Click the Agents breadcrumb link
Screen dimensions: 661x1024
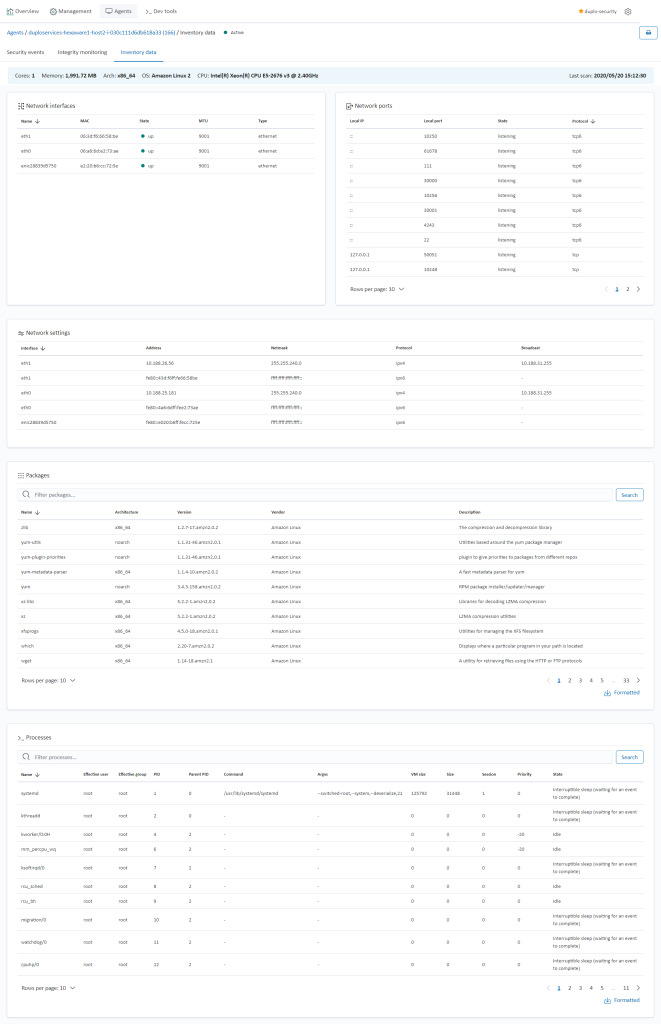coord(15,32)
